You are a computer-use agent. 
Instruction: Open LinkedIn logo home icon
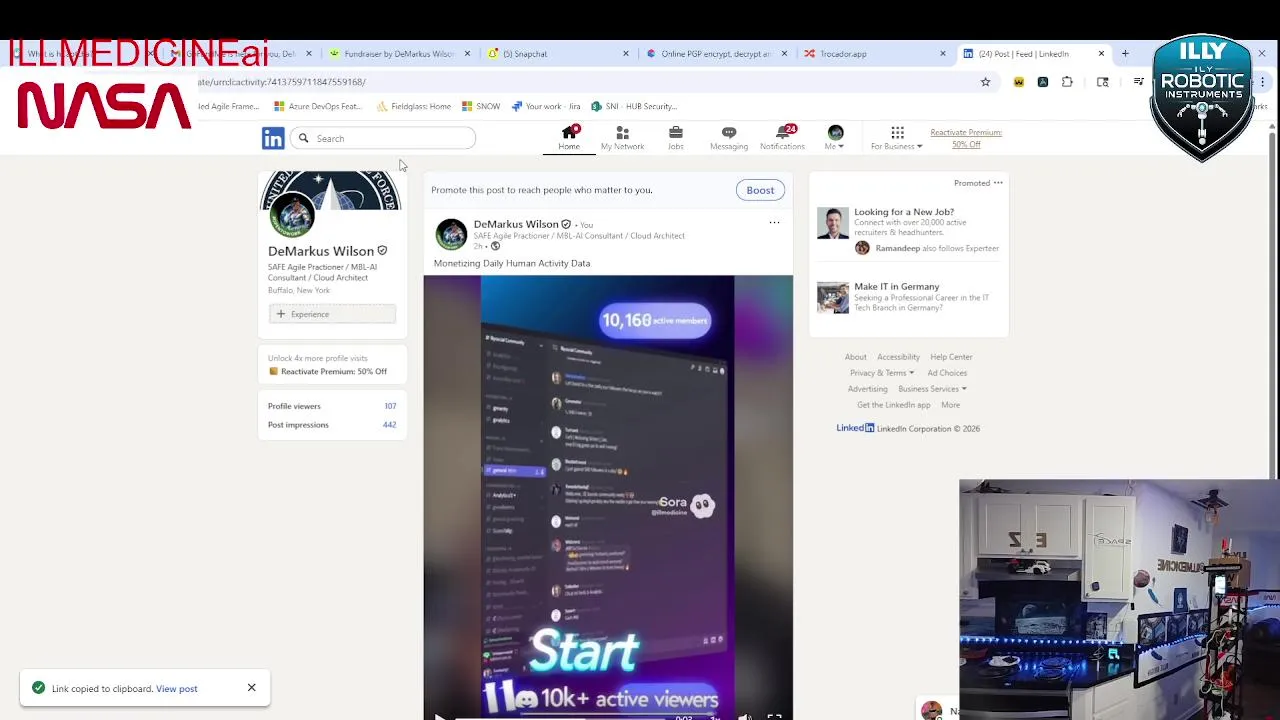[x=273, y=139]
